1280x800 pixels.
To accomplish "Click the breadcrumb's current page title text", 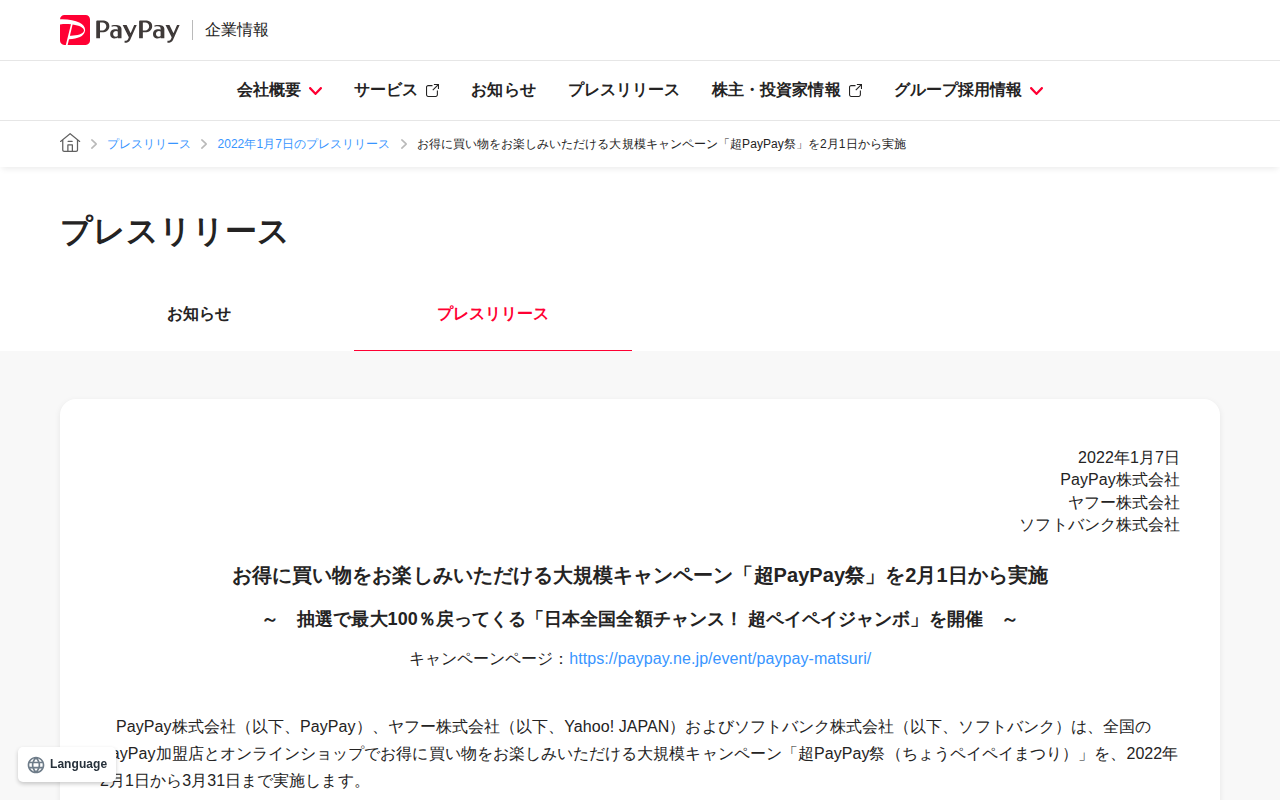I will (x=661, y=144).
